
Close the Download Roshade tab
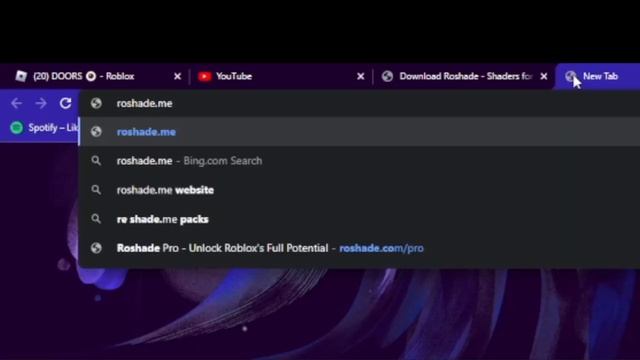coord(544,76)
